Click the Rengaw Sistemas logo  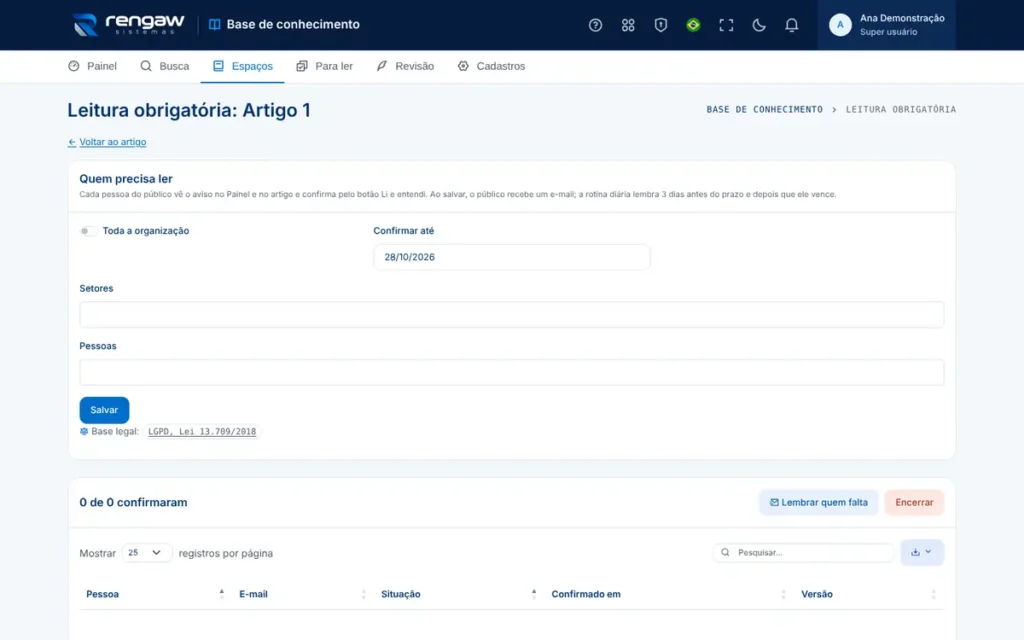click(129, 25)
